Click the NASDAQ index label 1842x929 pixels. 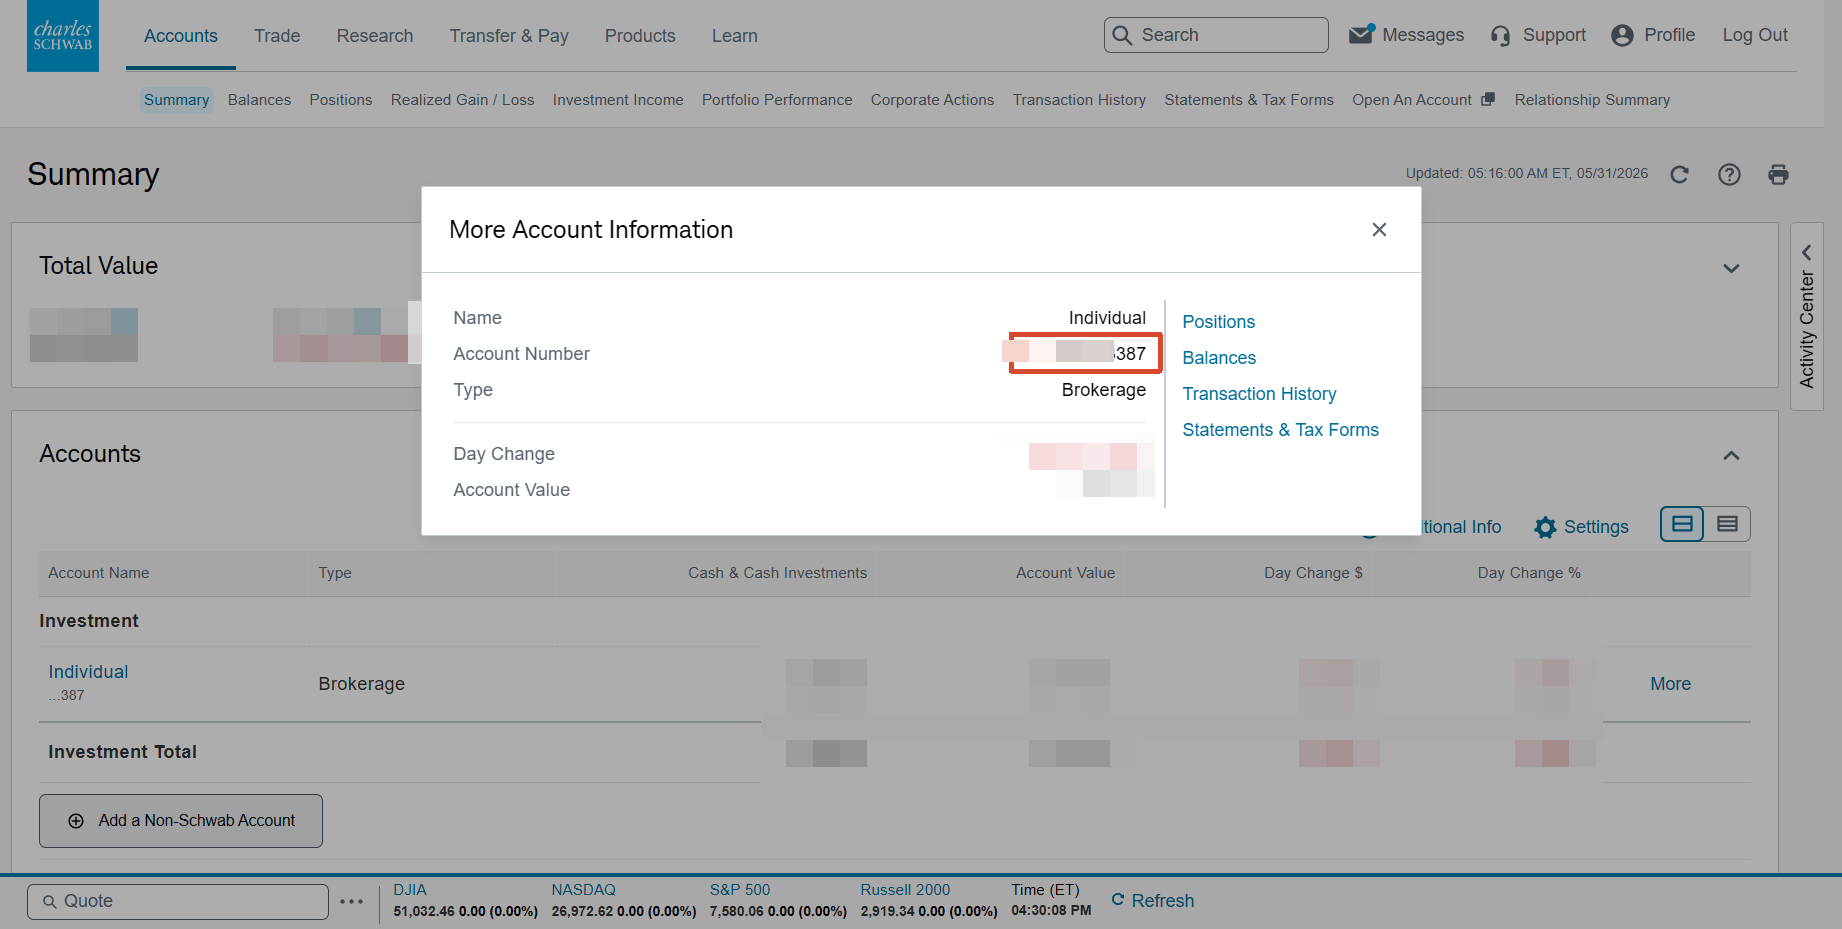click(x=584, y=890)
